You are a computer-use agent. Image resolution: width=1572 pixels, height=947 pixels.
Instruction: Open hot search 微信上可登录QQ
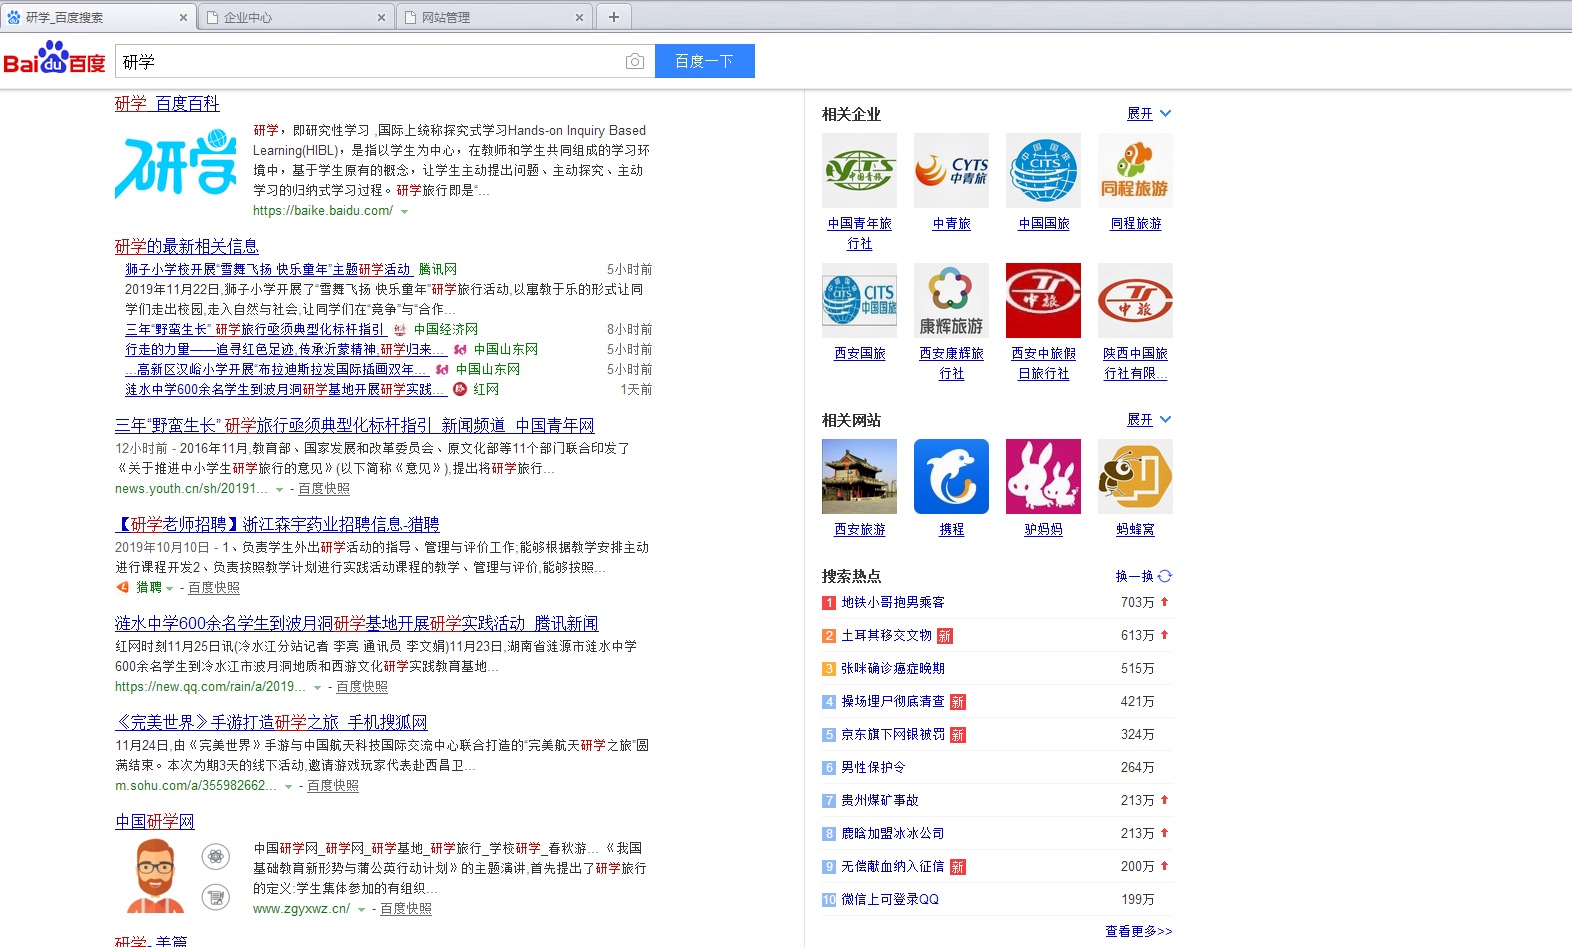coord(890,899)
